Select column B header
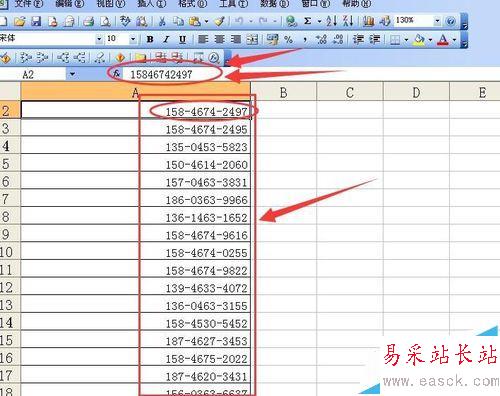The width and height of the screenshot is (500, 396). coord(283,92)
